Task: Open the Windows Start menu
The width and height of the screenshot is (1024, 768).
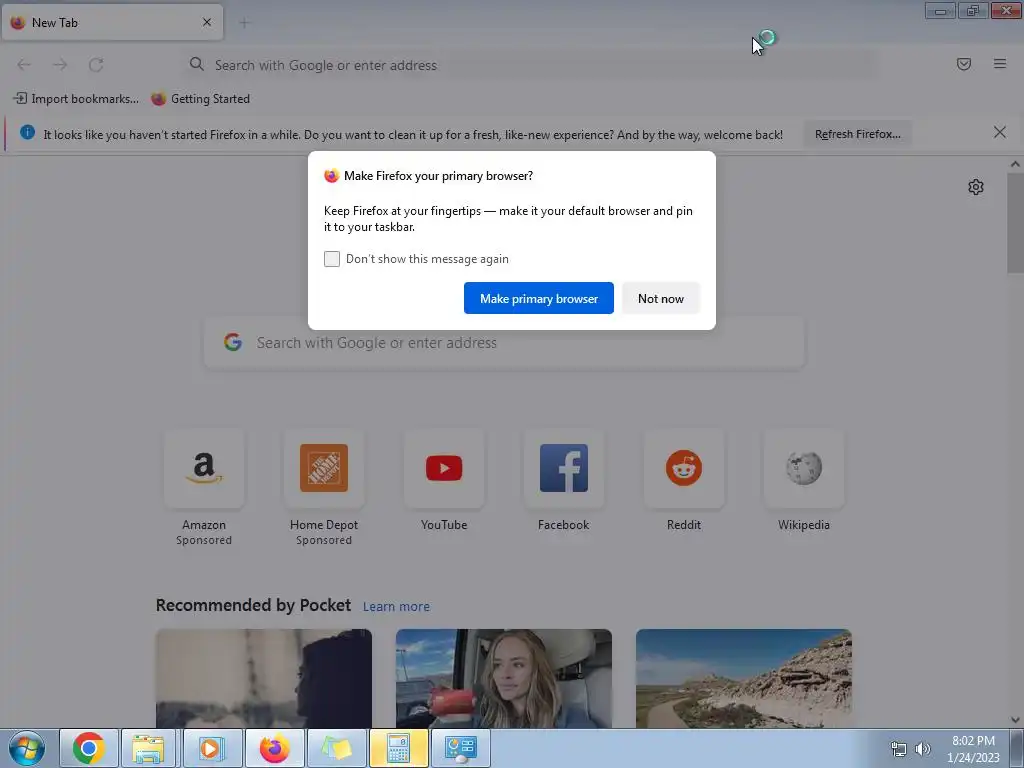Action: pos(27,748)
